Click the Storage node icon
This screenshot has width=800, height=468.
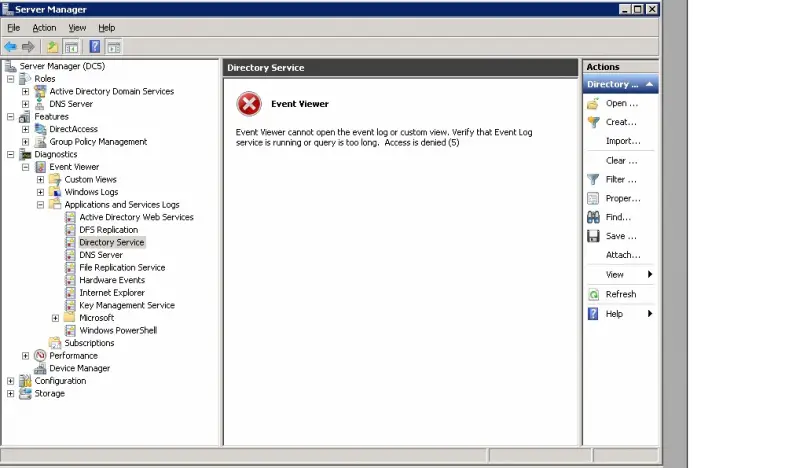tap(25, 393)
